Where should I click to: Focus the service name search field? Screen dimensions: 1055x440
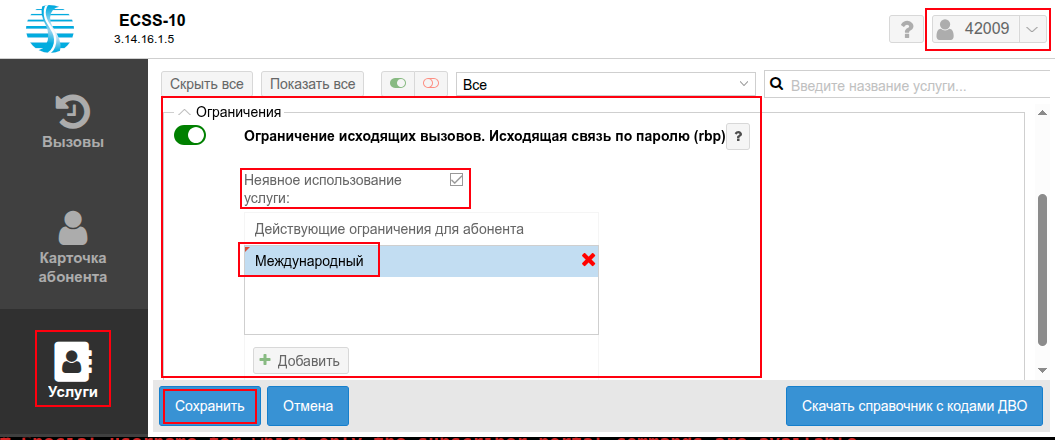pyautogui.click(x=912, y=85)
